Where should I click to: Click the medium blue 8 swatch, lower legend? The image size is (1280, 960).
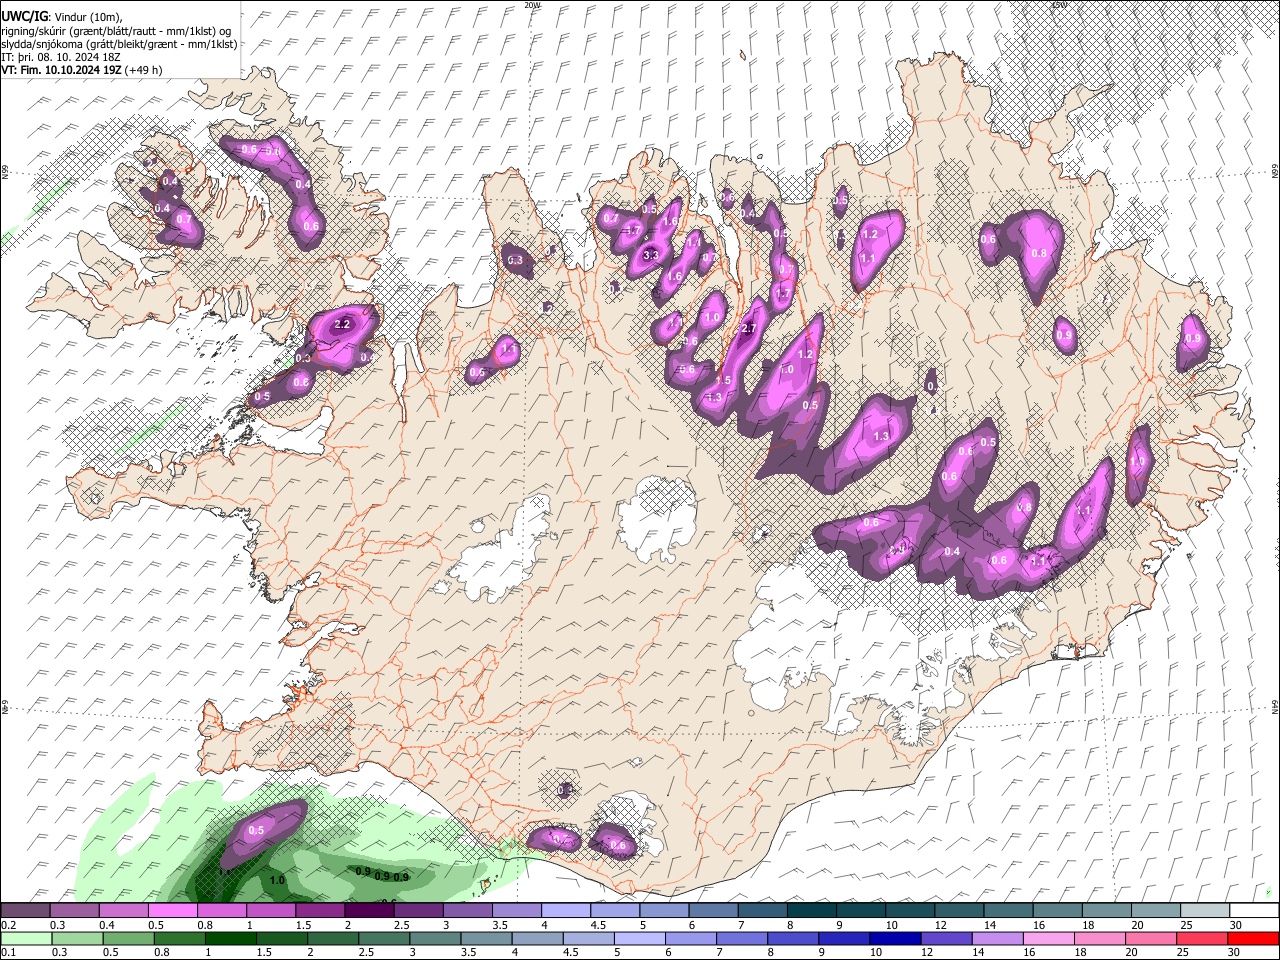click(x=793, y=938)
